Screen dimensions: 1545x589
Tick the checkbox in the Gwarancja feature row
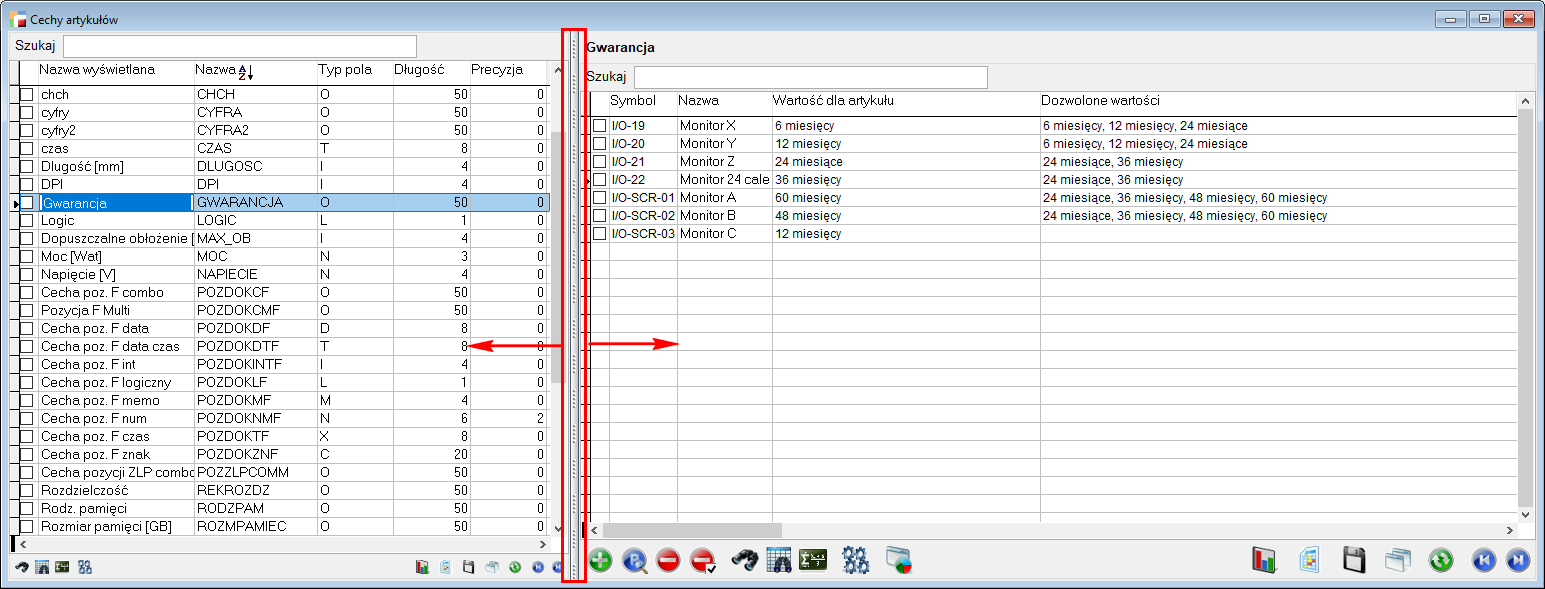click(x=28, y=202)
